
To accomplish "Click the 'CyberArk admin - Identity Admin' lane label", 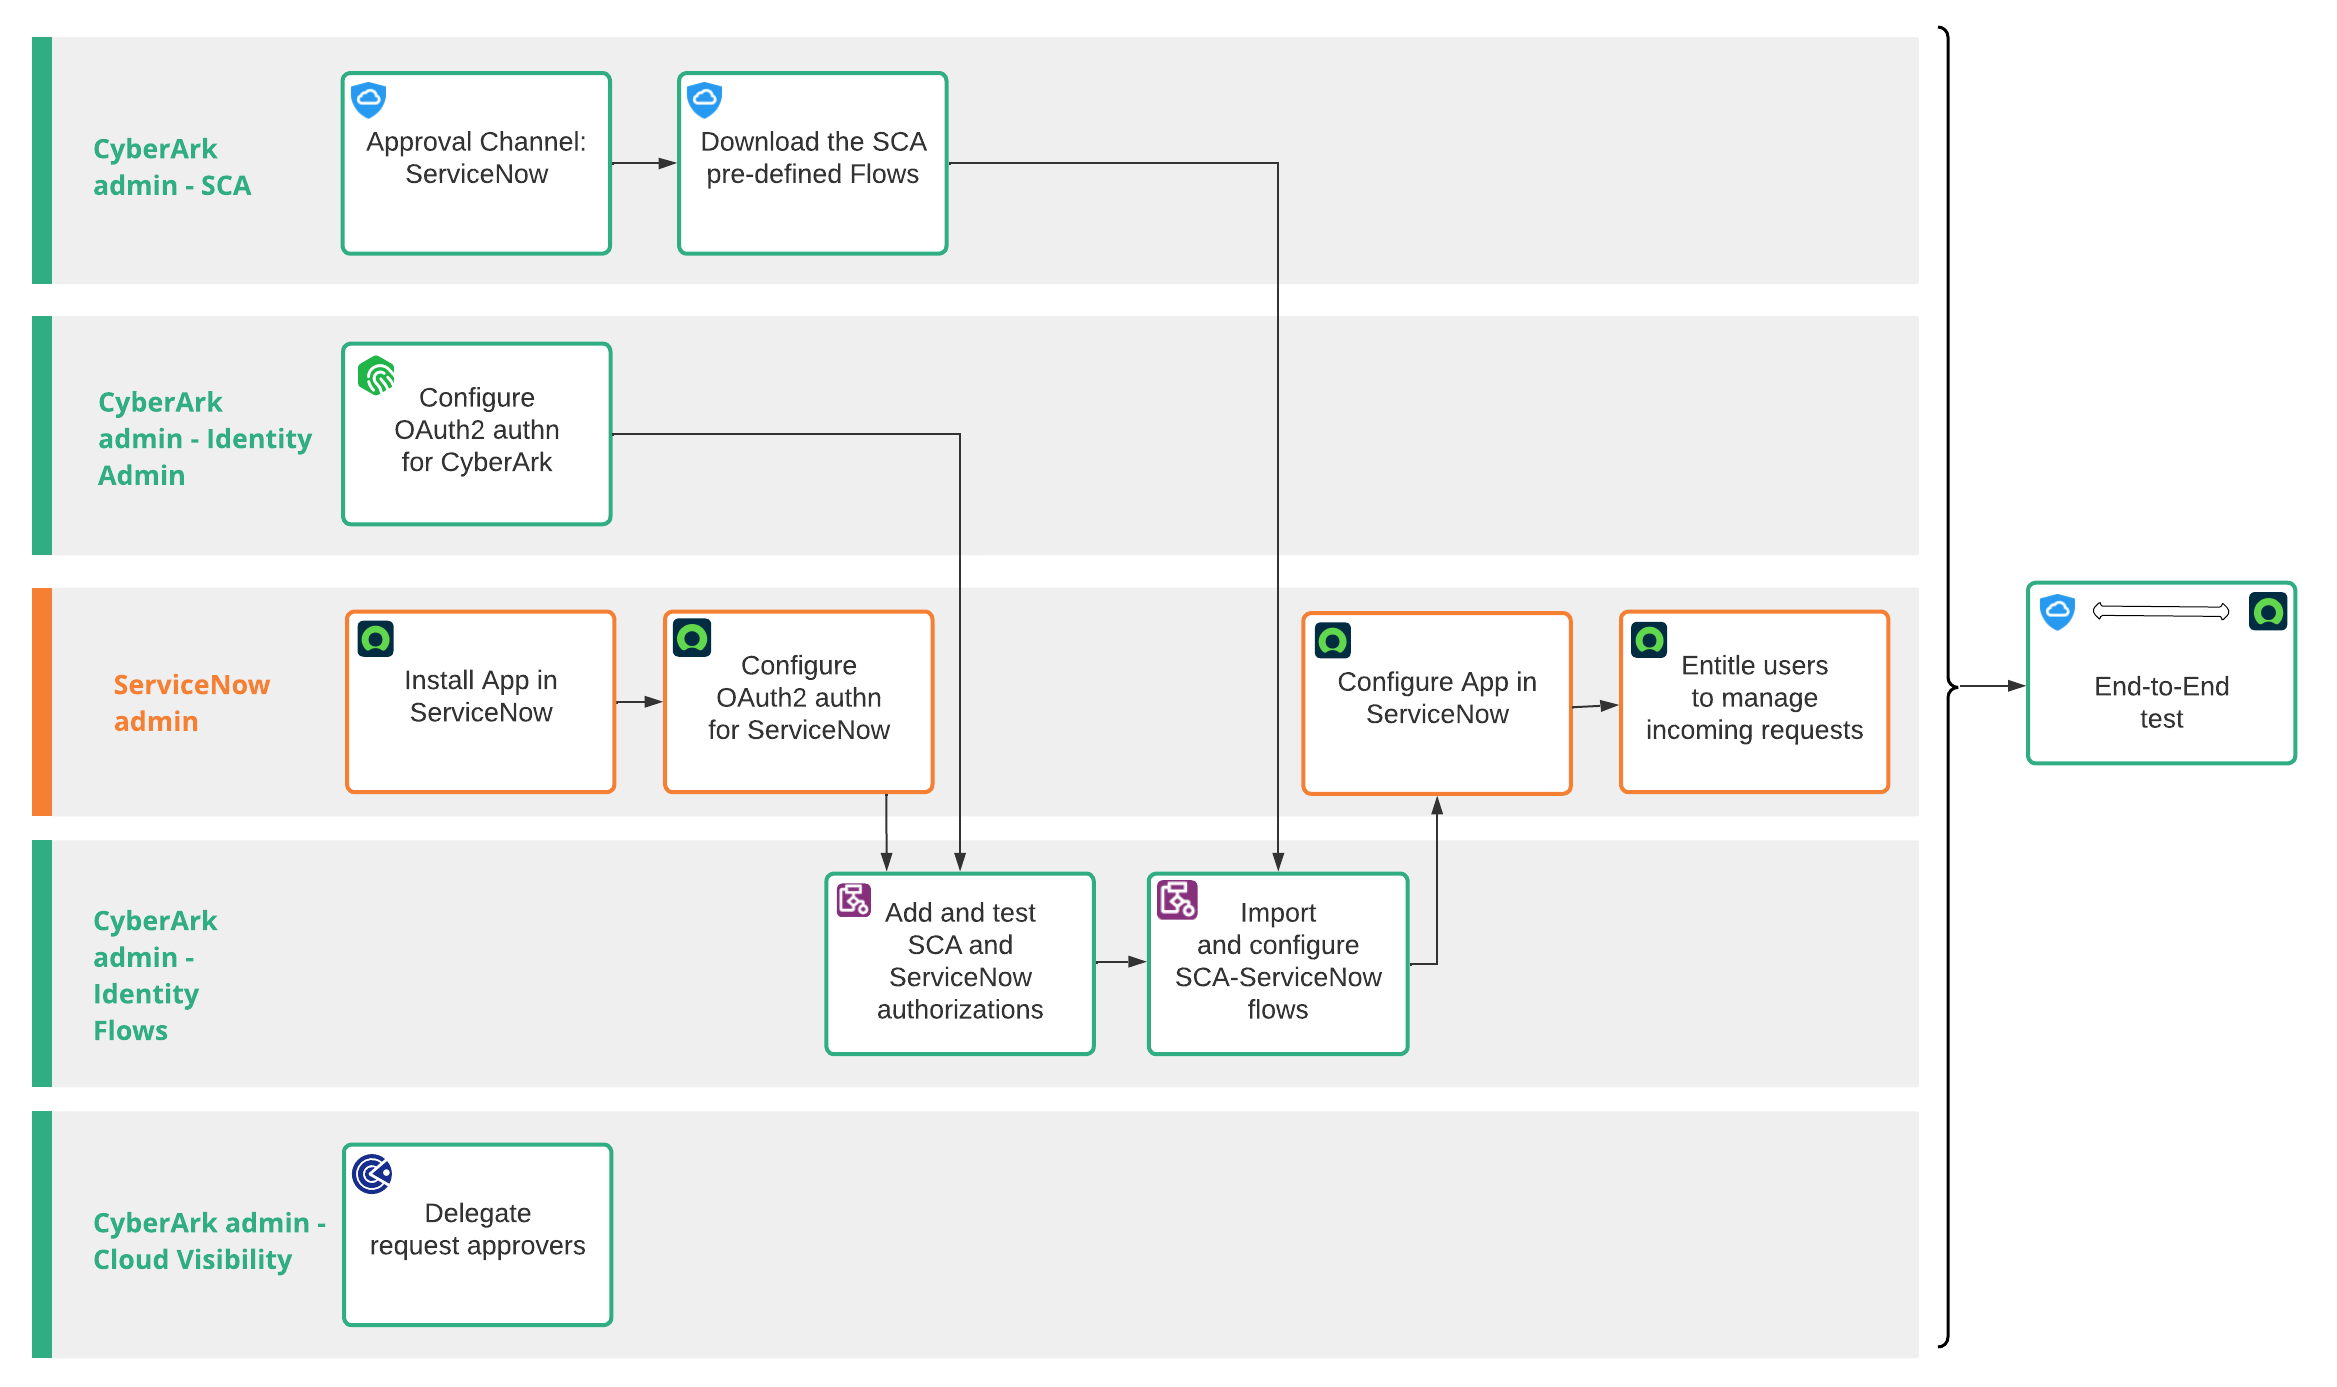I will coord(205,438).
